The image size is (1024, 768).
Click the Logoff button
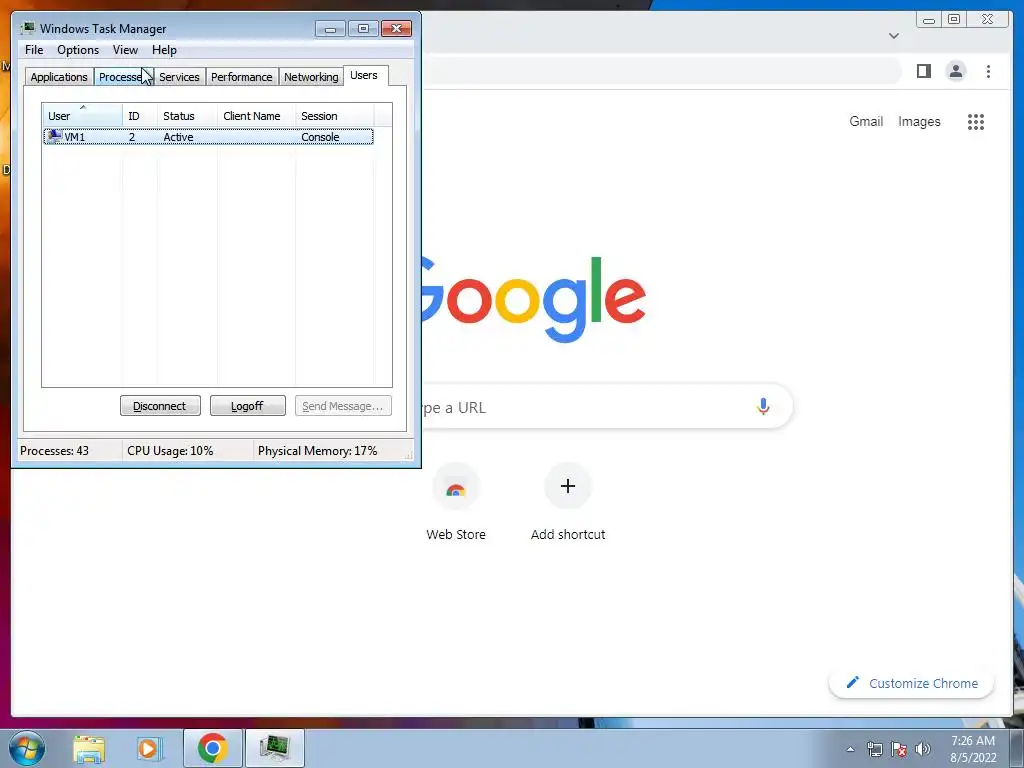(x=248, y=406)
